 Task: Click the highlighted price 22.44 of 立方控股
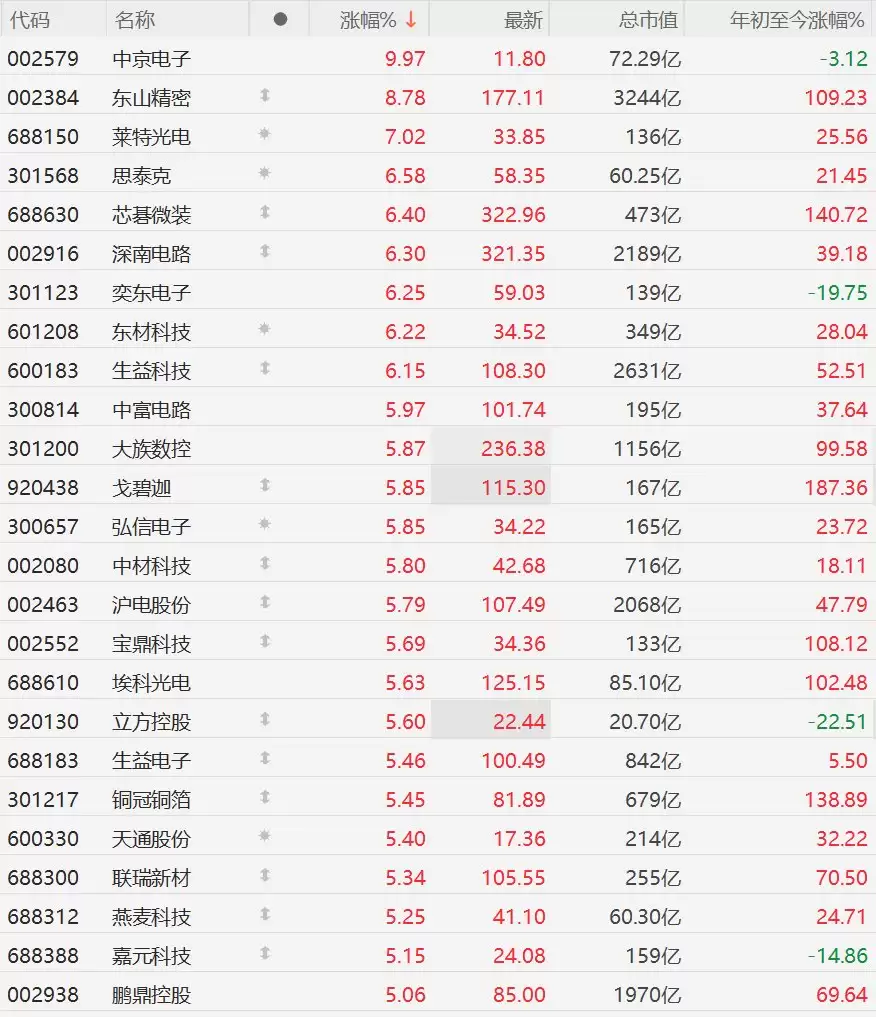click(519, 722)
